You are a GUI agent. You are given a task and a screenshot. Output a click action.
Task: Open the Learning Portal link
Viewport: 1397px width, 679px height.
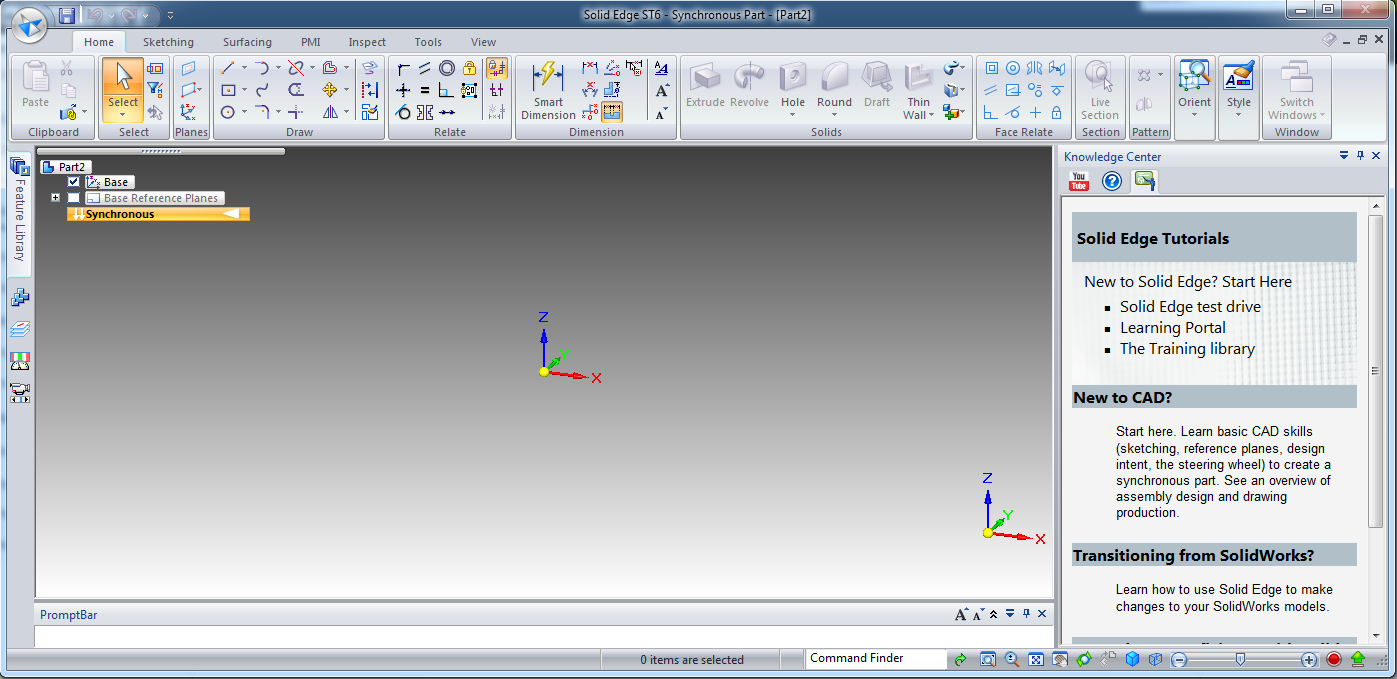[1172, 328]
